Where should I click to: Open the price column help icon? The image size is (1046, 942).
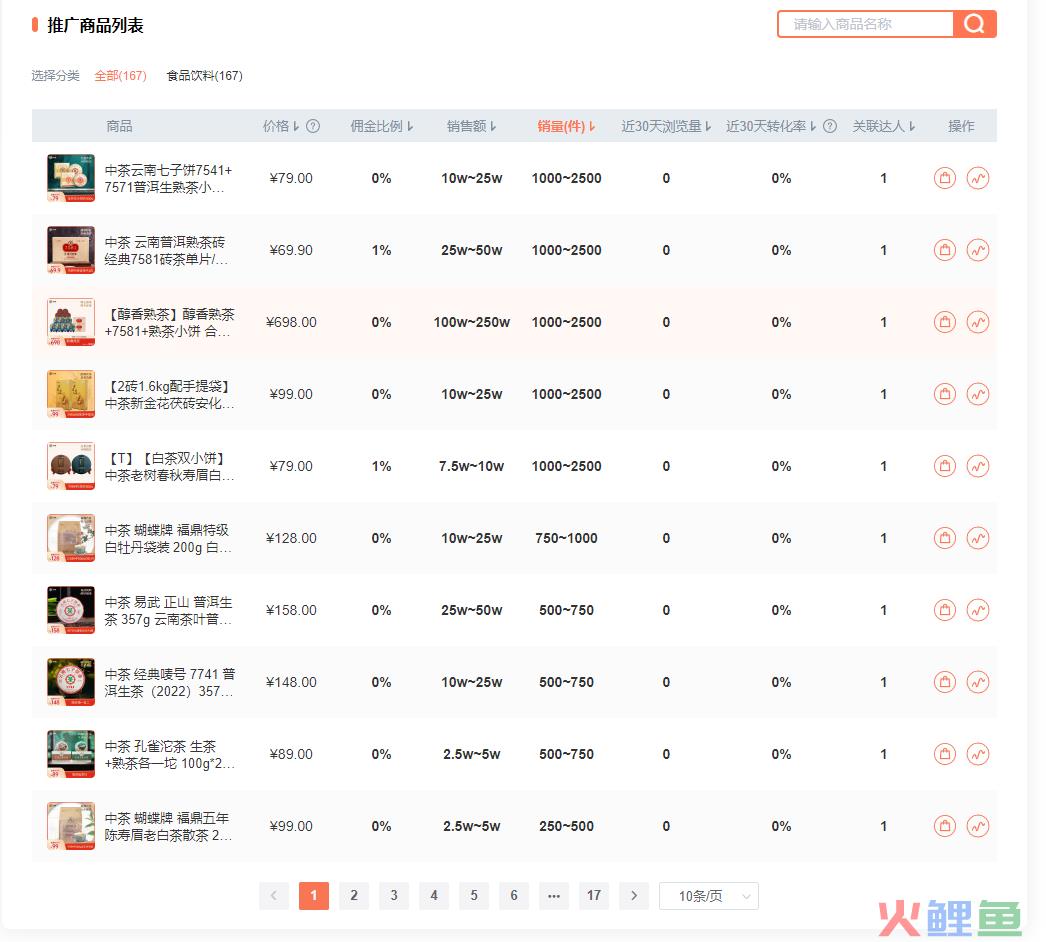tap(313, 126)
